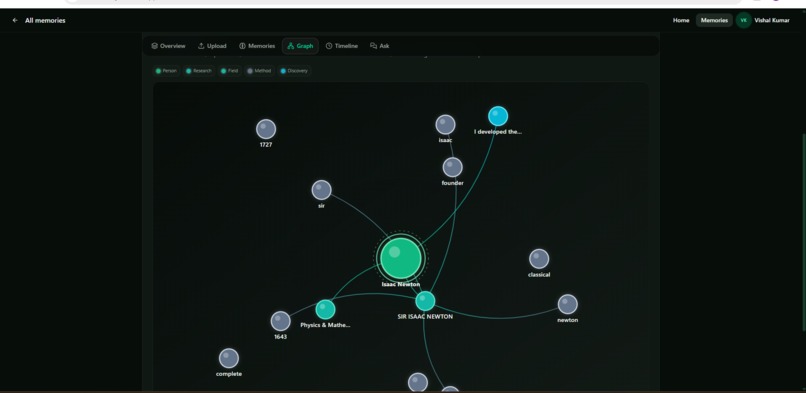Viewport: 806px width, 393px height.
Task: Click the back arrow beside All memories
Action: 15,21
